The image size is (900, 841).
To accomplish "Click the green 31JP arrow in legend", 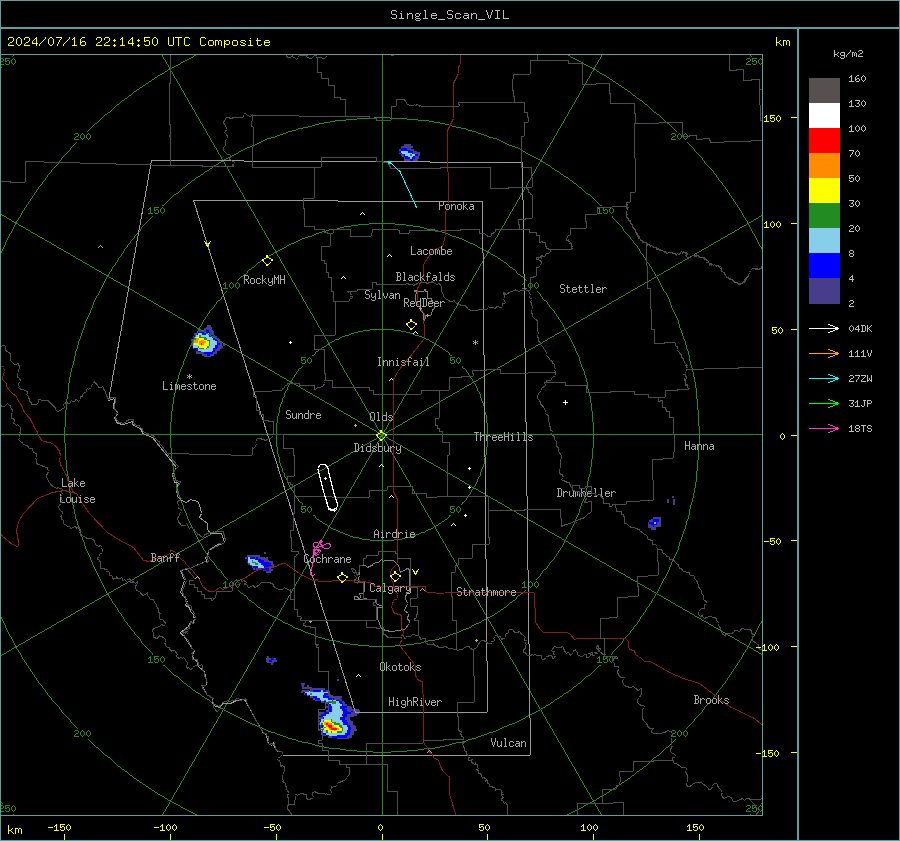I will point(824,404).
